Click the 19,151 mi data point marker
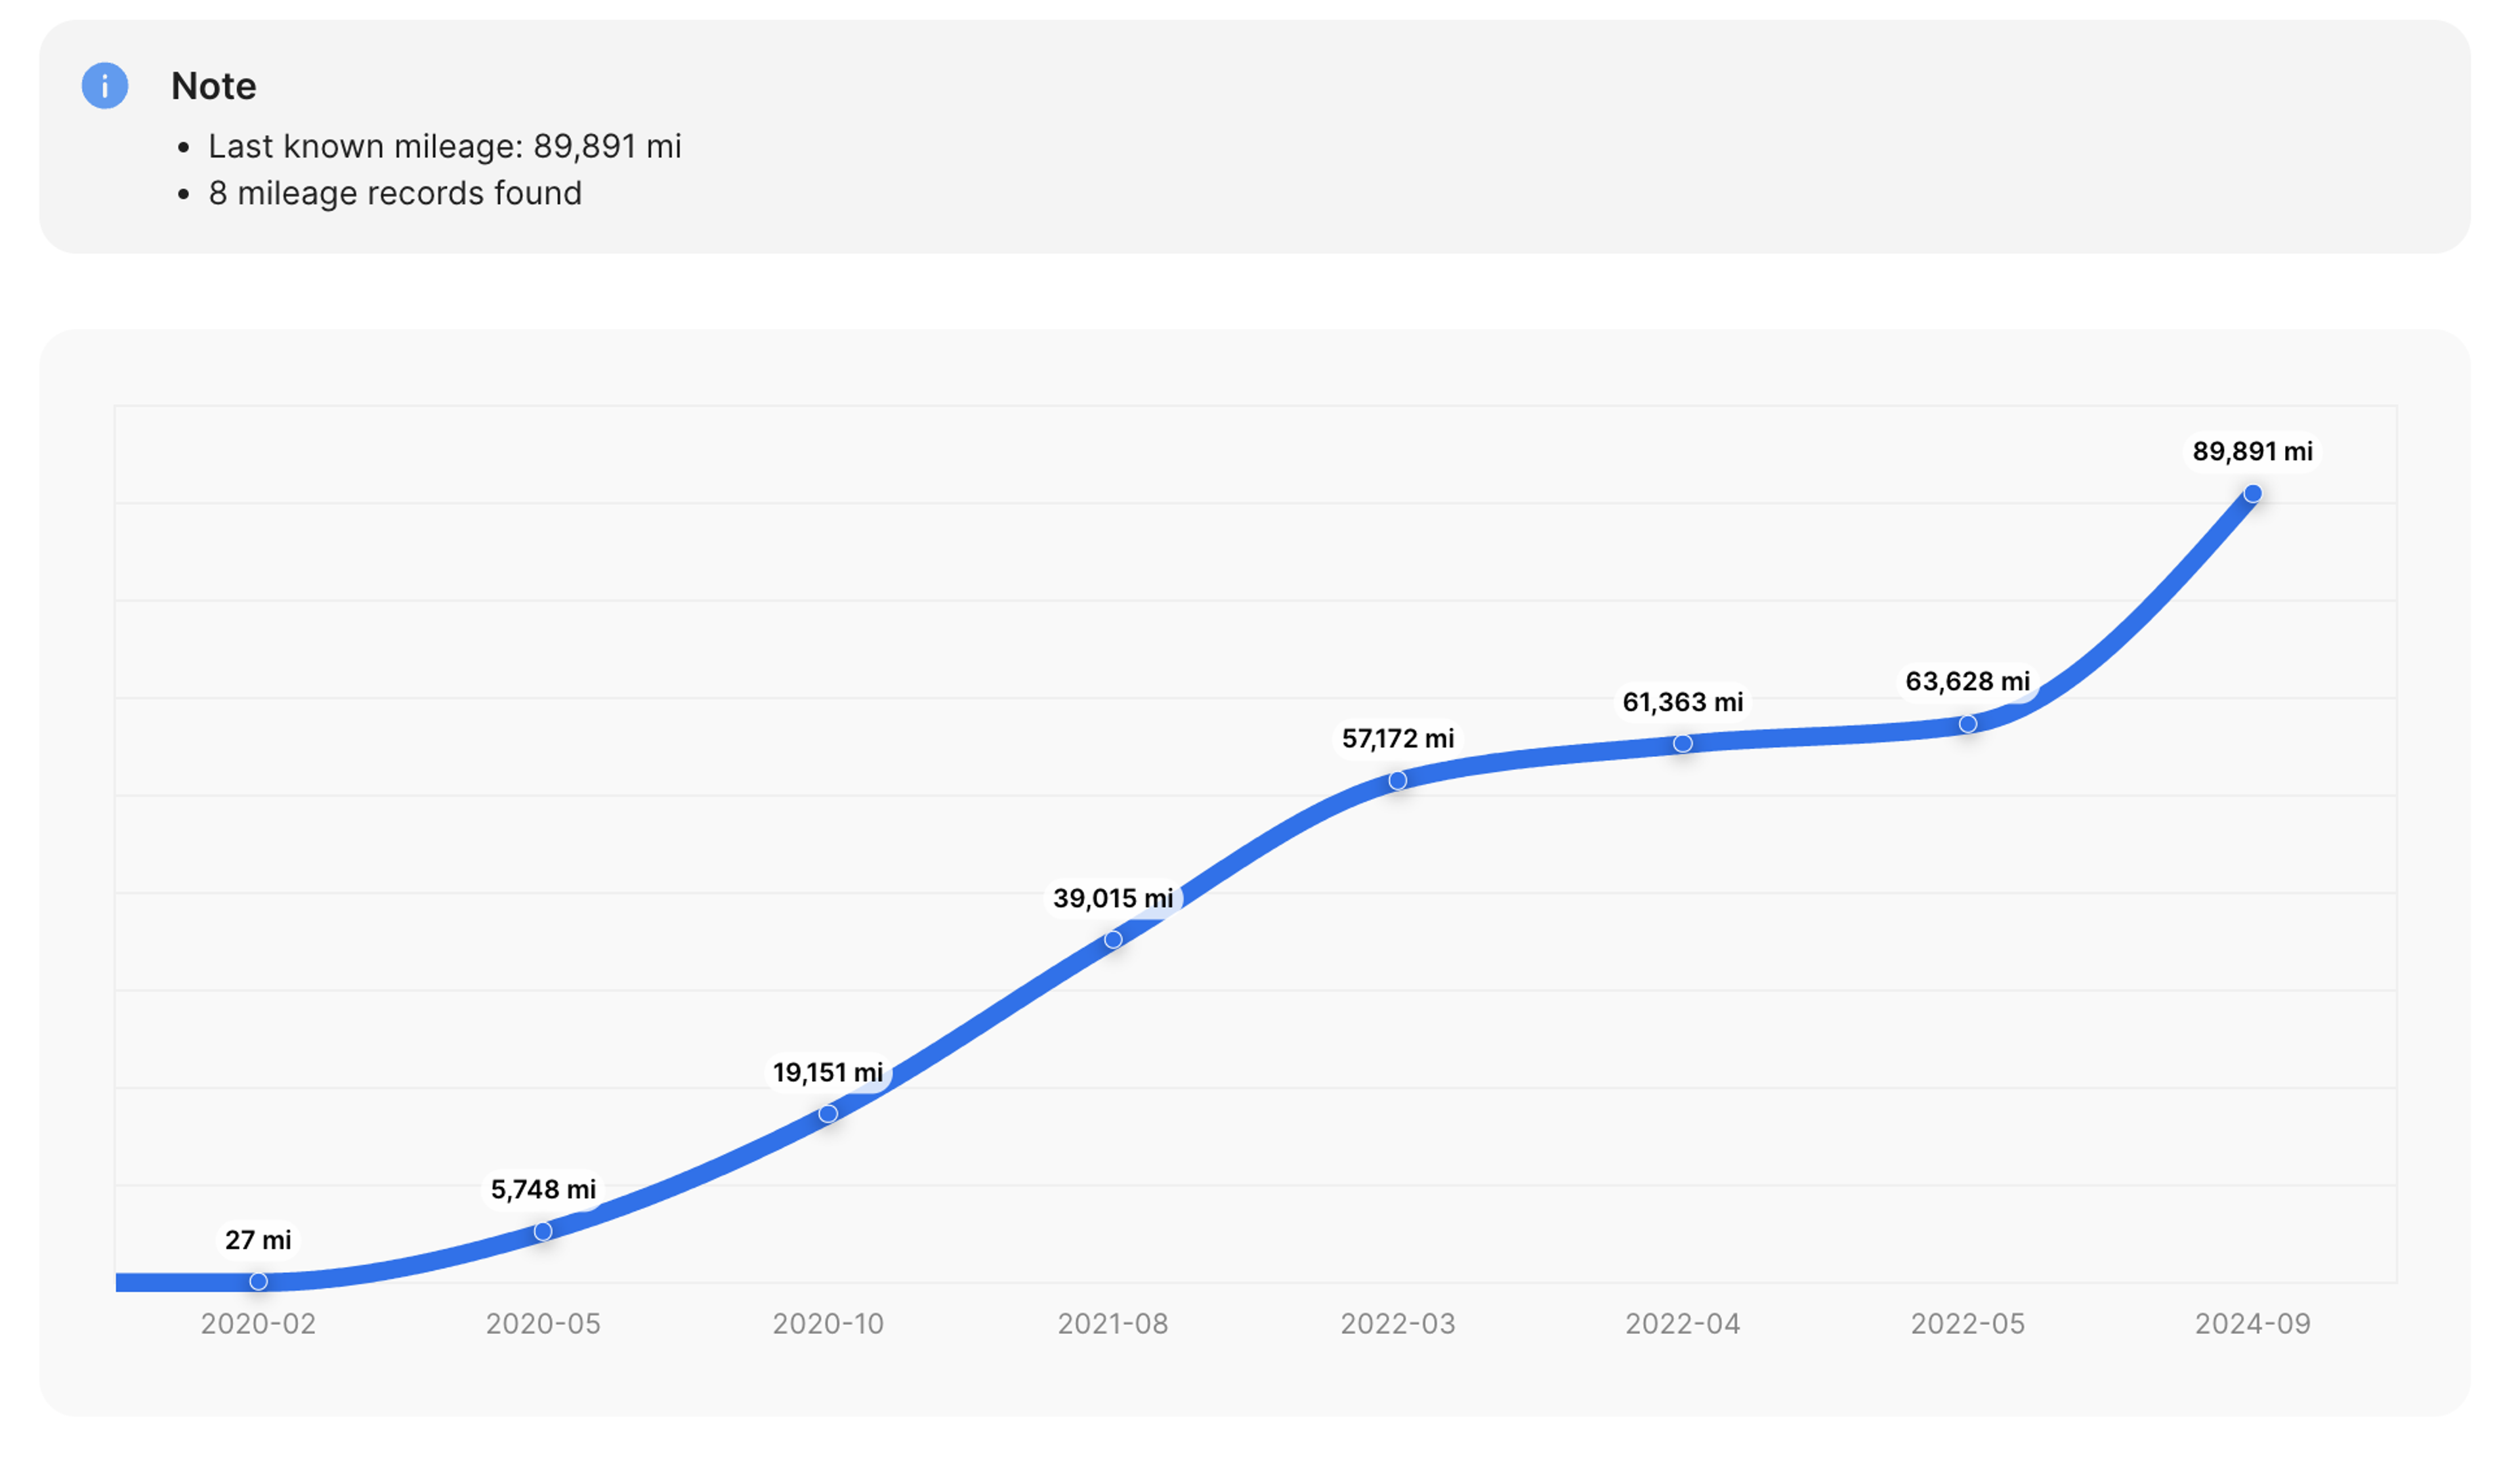The image size is (2520, 1458). coord(828,1113)
